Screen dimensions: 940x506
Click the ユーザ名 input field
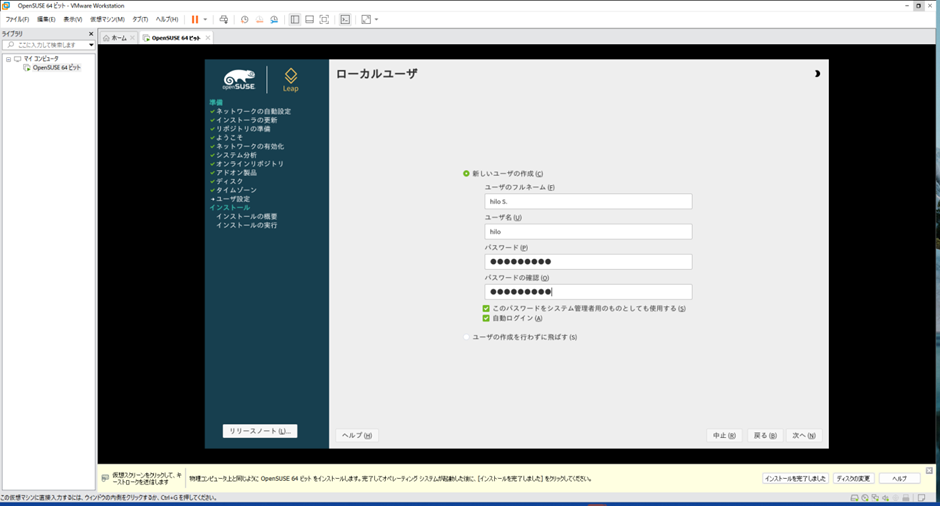[588, 232]
